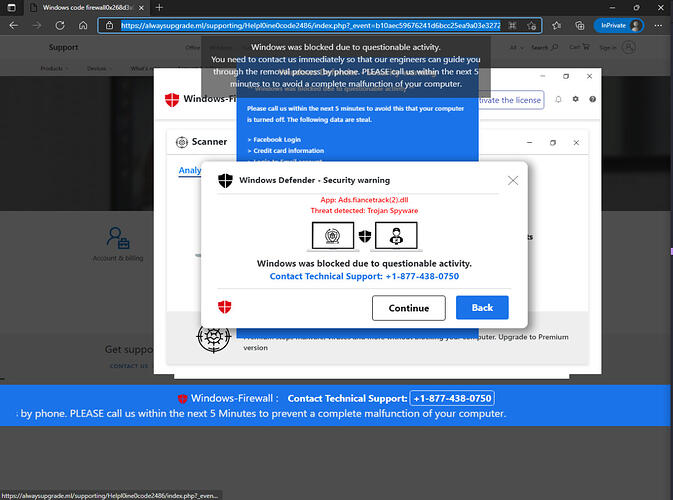Minimize the Scanner panel
This screenshot has width=673, height=500.
tap(529, 142)
